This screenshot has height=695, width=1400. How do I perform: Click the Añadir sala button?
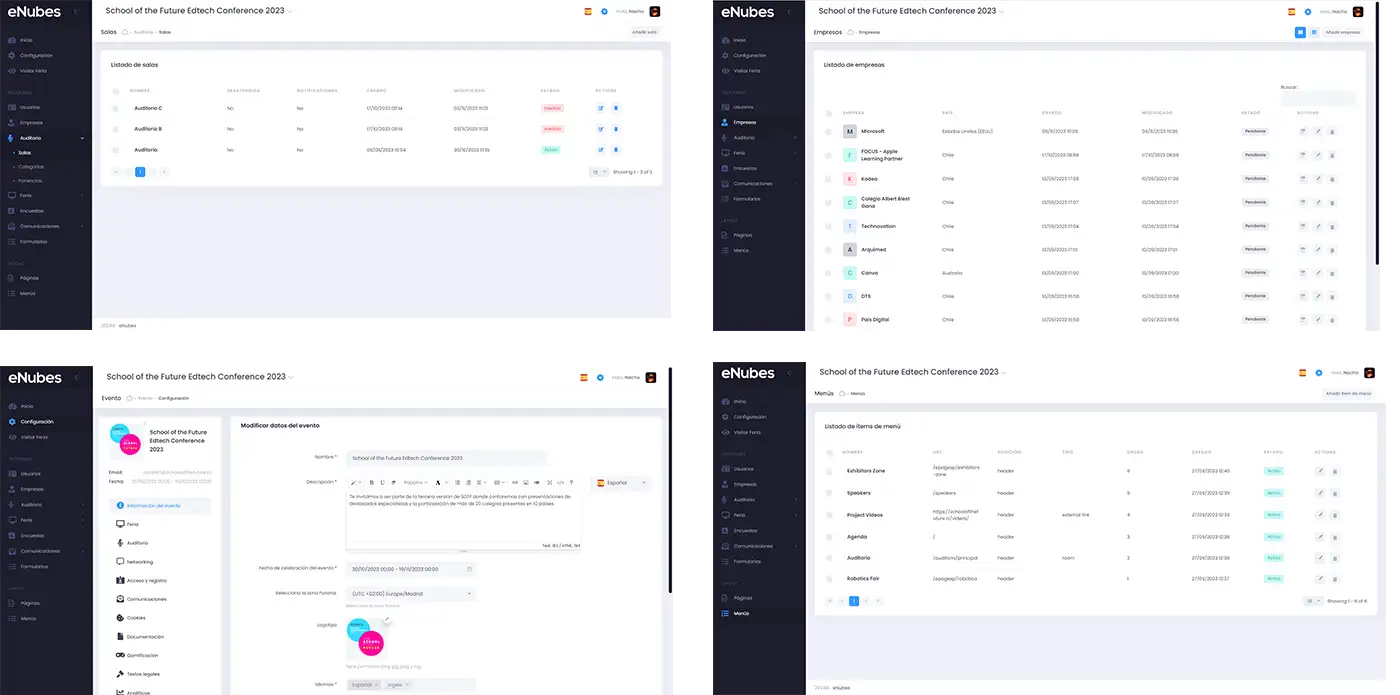644,32
